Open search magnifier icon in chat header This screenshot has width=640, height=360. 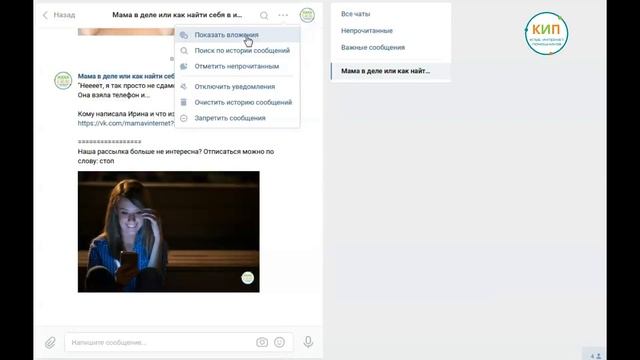[x=264, y=16]
